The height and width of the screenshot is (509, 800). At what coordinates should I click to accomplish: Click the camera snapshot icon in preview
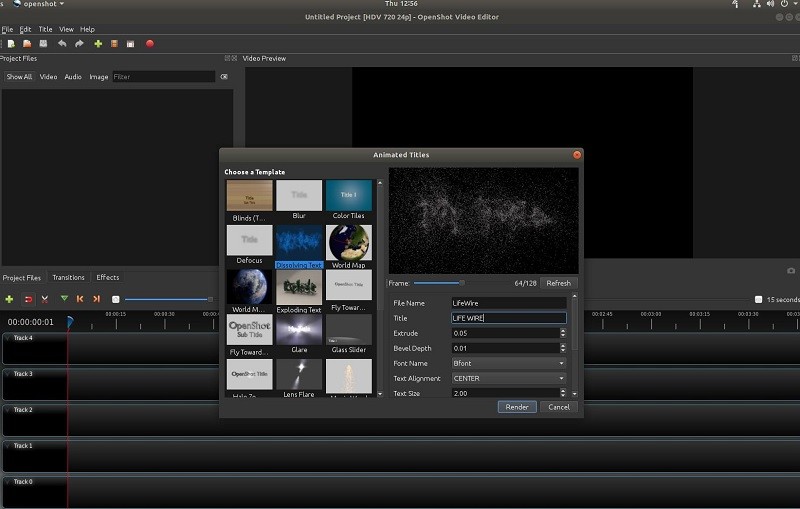(x=791, y=270)
